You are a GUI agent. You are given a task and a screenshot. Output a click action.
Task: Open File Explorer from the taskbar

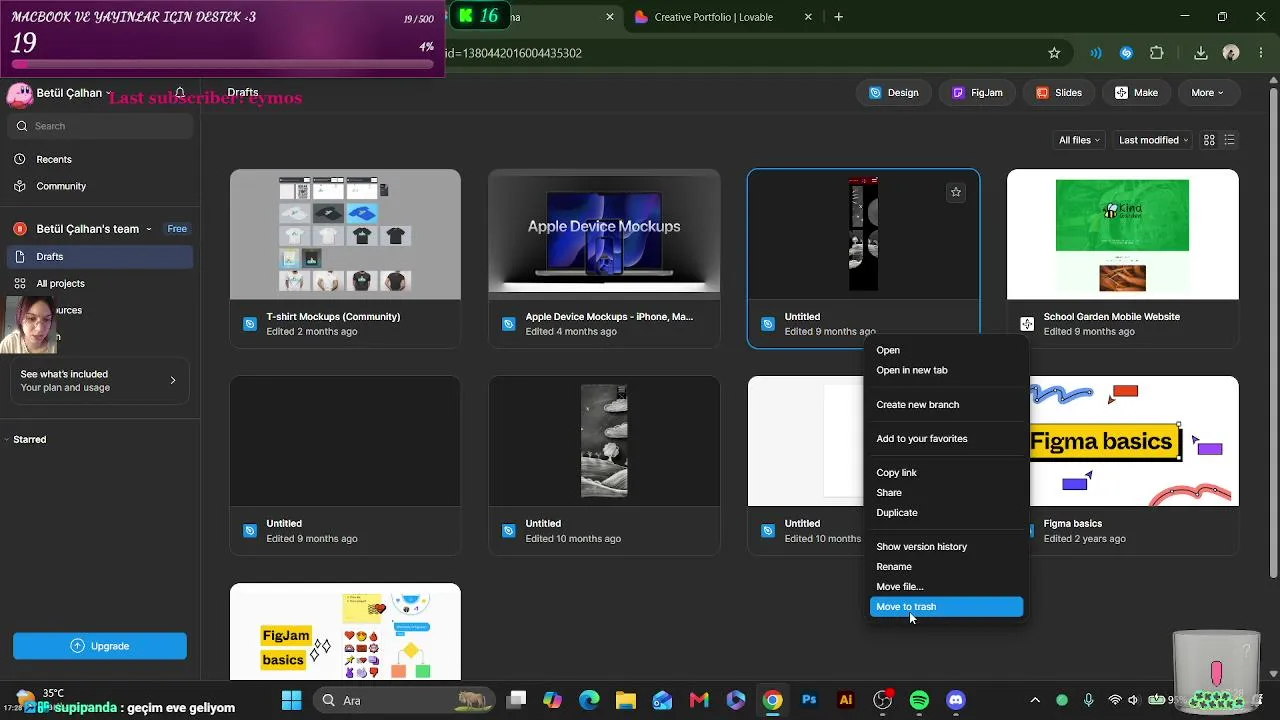pyautogui.click(x=626, y=700)
